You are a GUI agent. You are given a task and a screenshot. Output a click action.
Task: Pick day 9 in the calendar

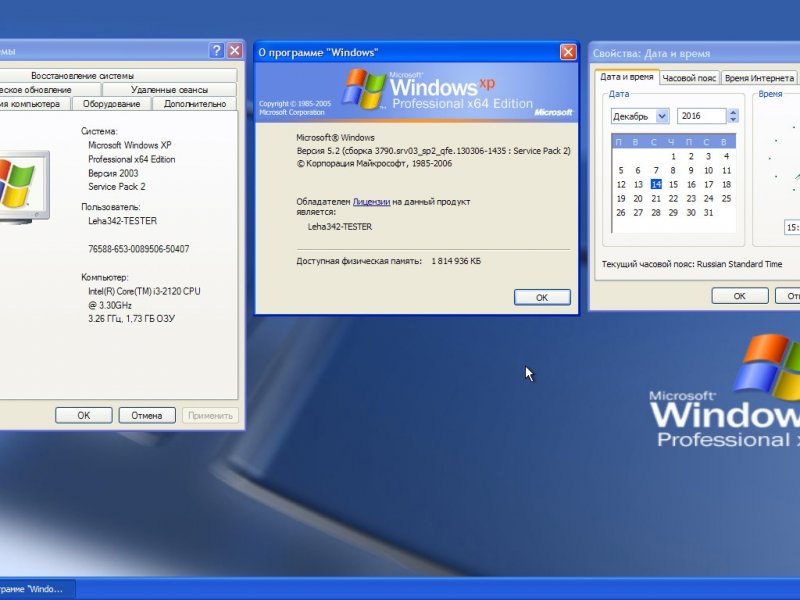(x=691, y=170)
